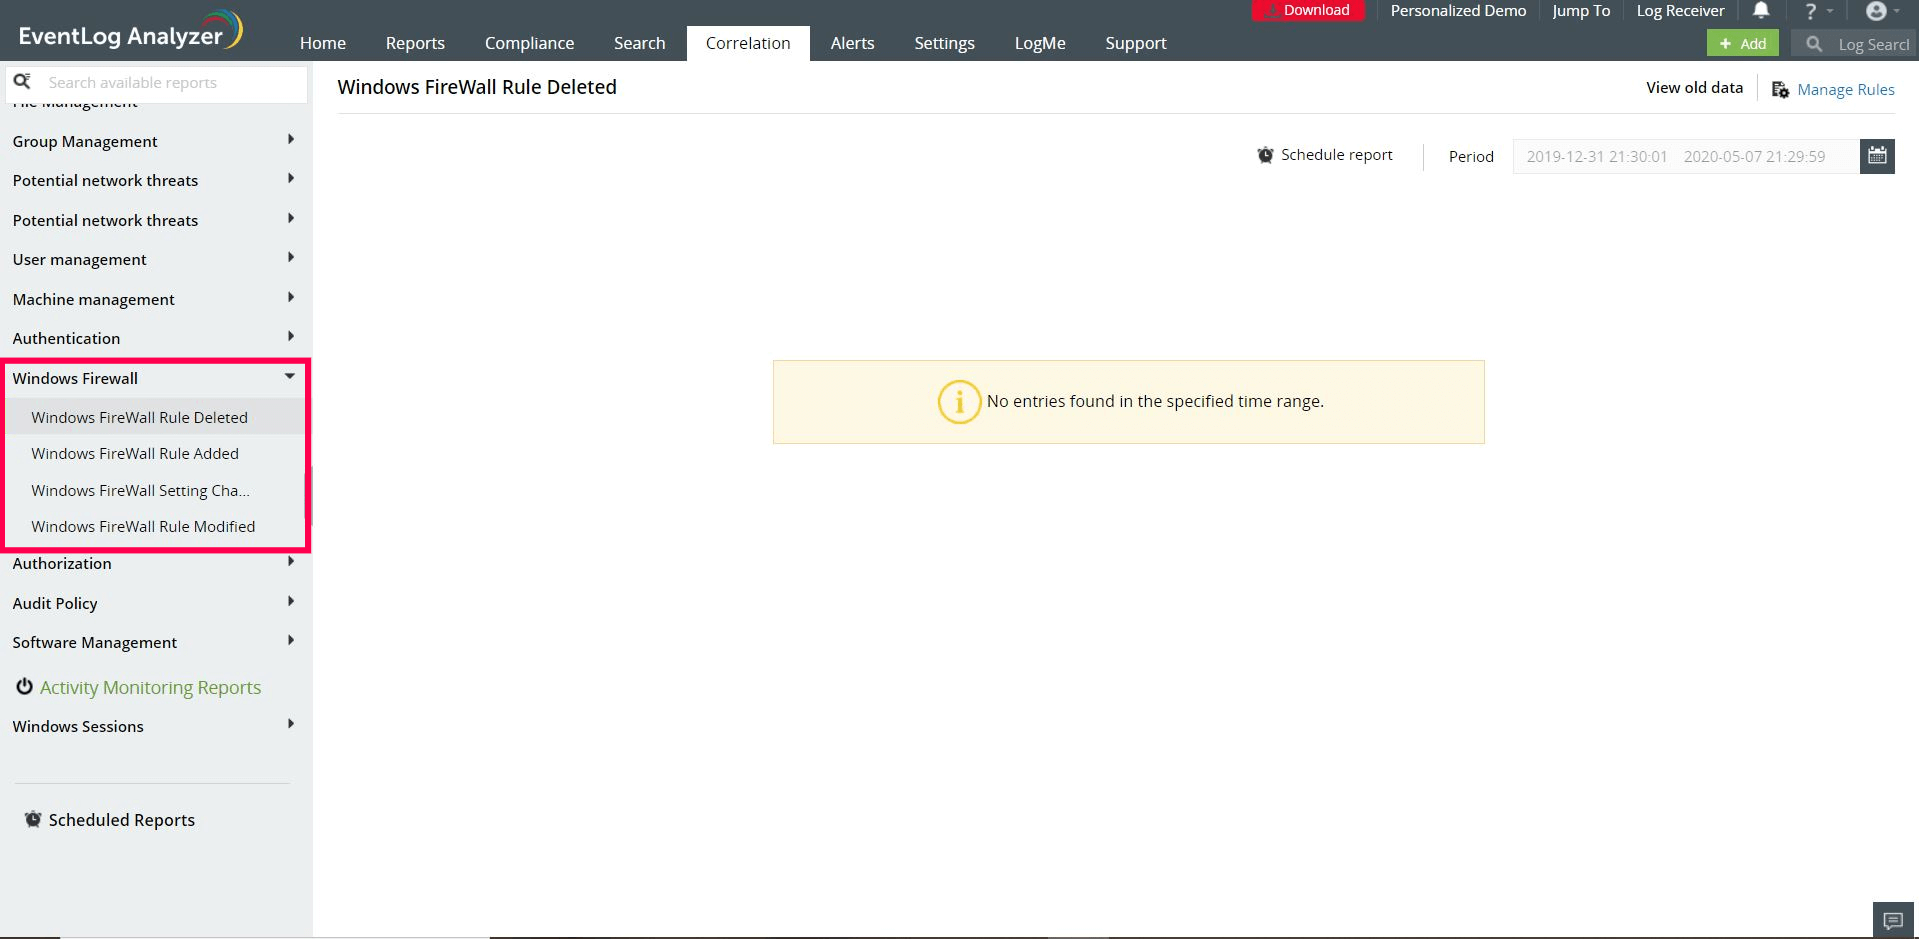Click the Schedule report clock icon
This screenshot has width=1919, height=939.
[x=1265, y=155]
